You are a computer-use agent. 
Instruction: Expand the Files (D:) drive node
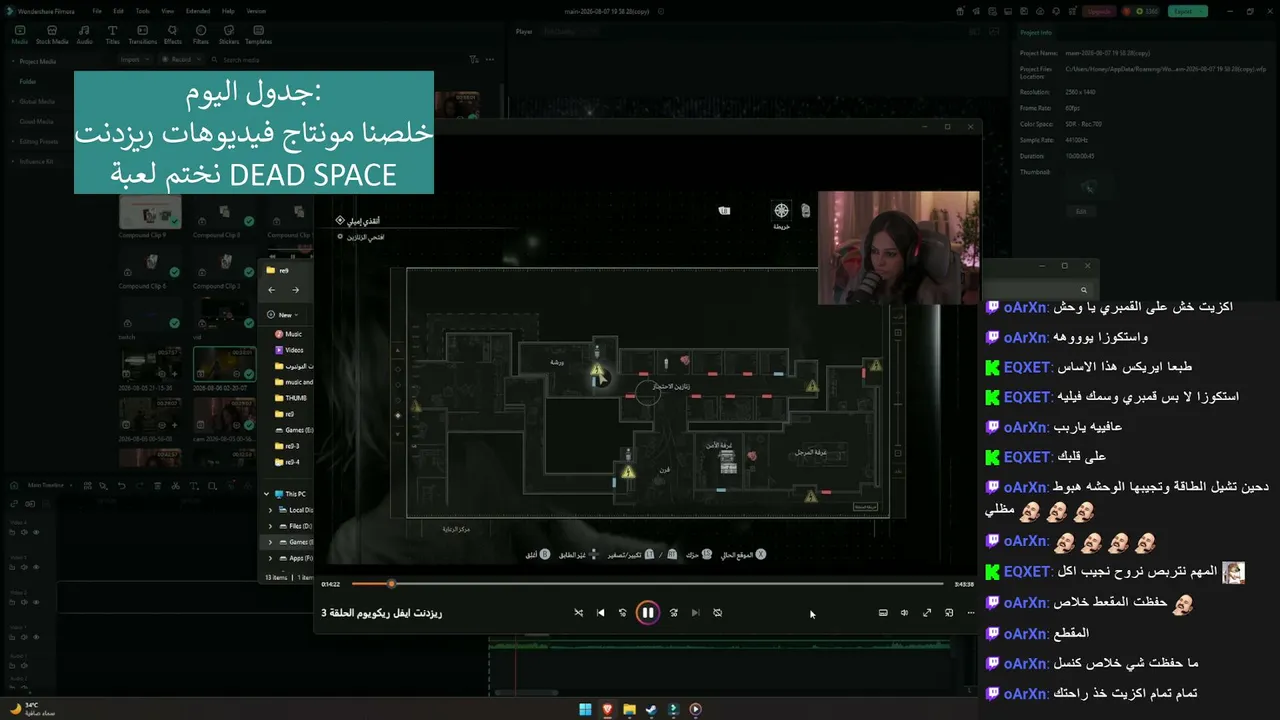(271, 526)
